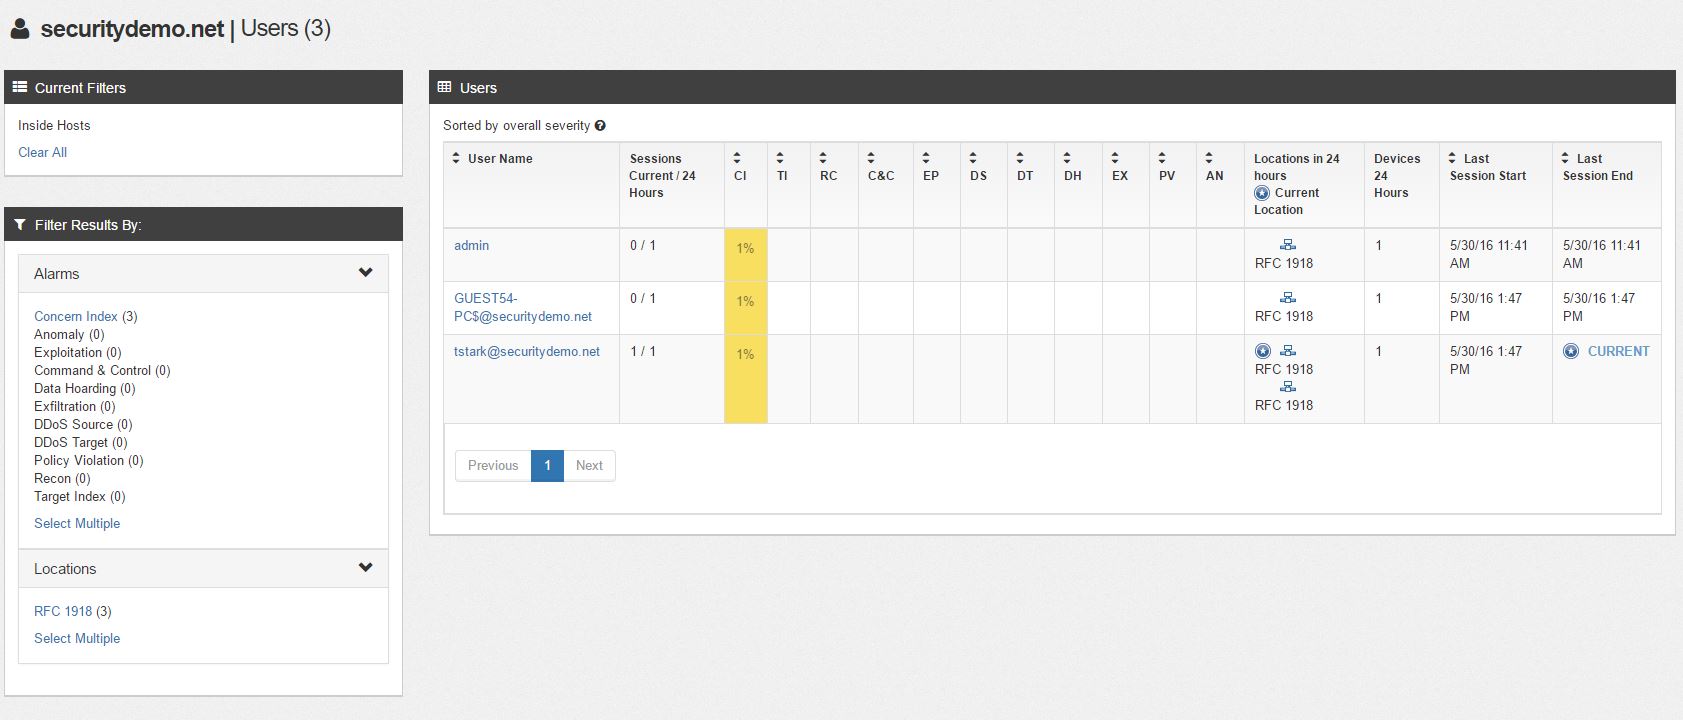
Task: Click Anomaly (0) alarm entry
Action: click(69, 334)
